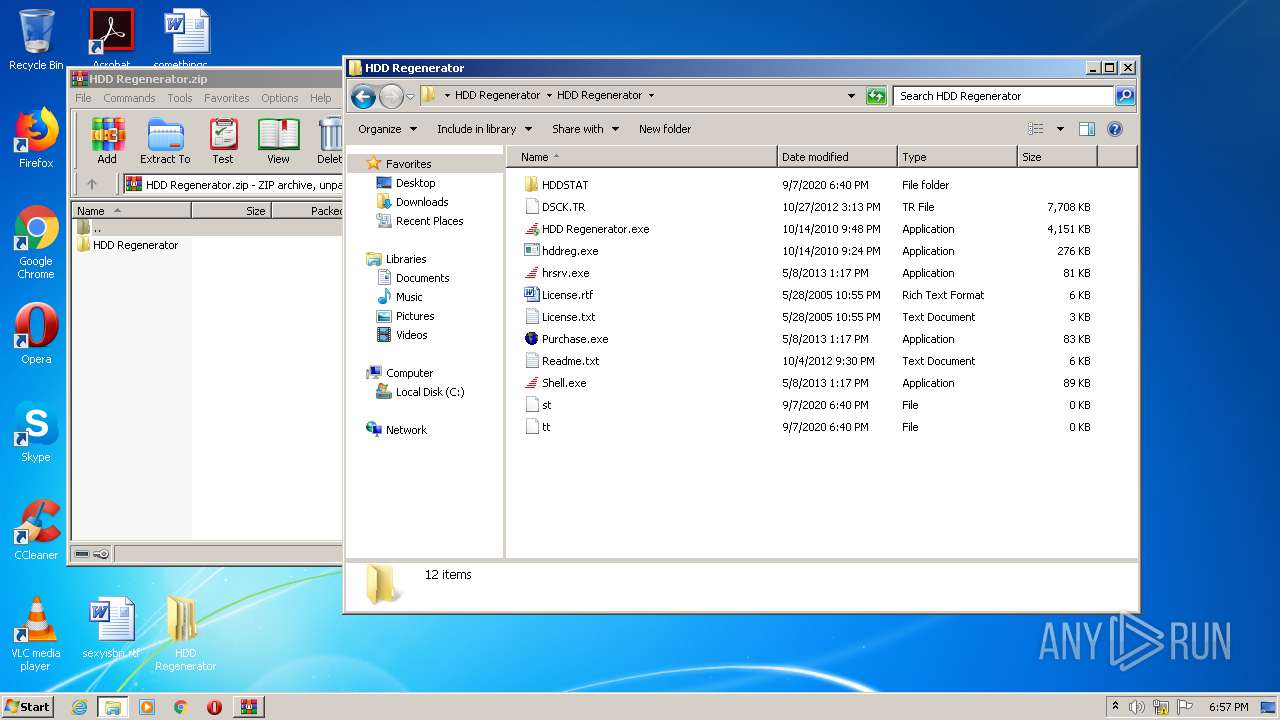
Task: Open Organize dropdown menu
Action: (x=386, y=129)
